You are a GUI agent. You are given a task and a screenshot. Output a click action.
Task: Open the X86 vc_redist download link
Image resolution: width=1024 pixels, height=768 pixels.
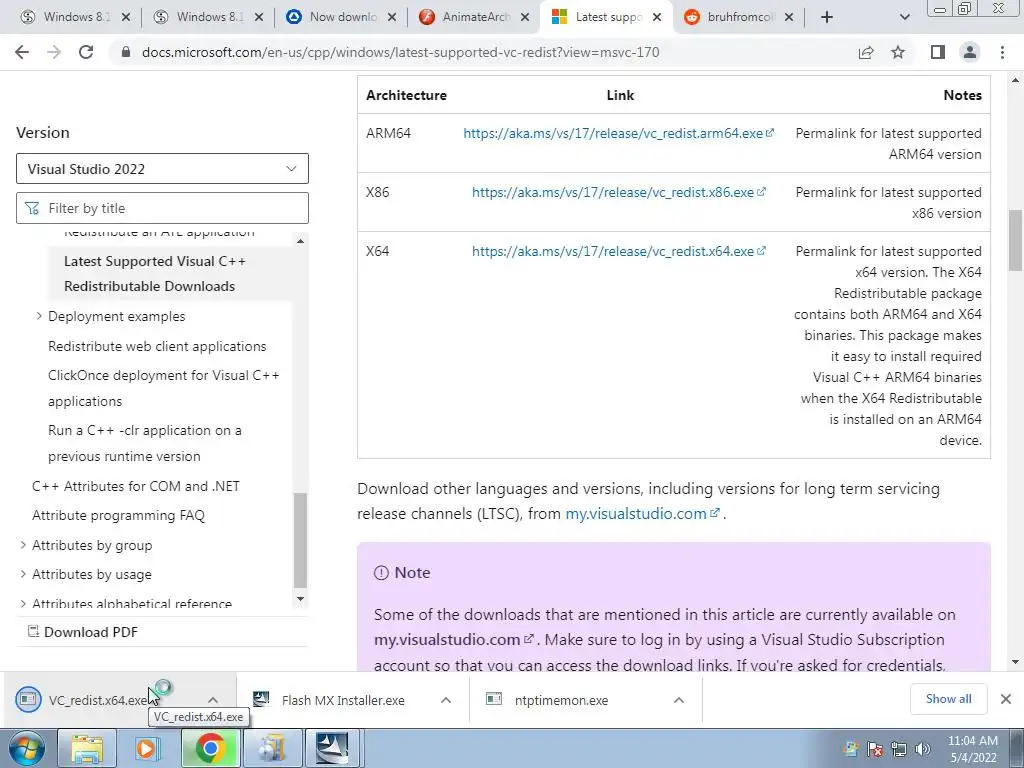618,192
